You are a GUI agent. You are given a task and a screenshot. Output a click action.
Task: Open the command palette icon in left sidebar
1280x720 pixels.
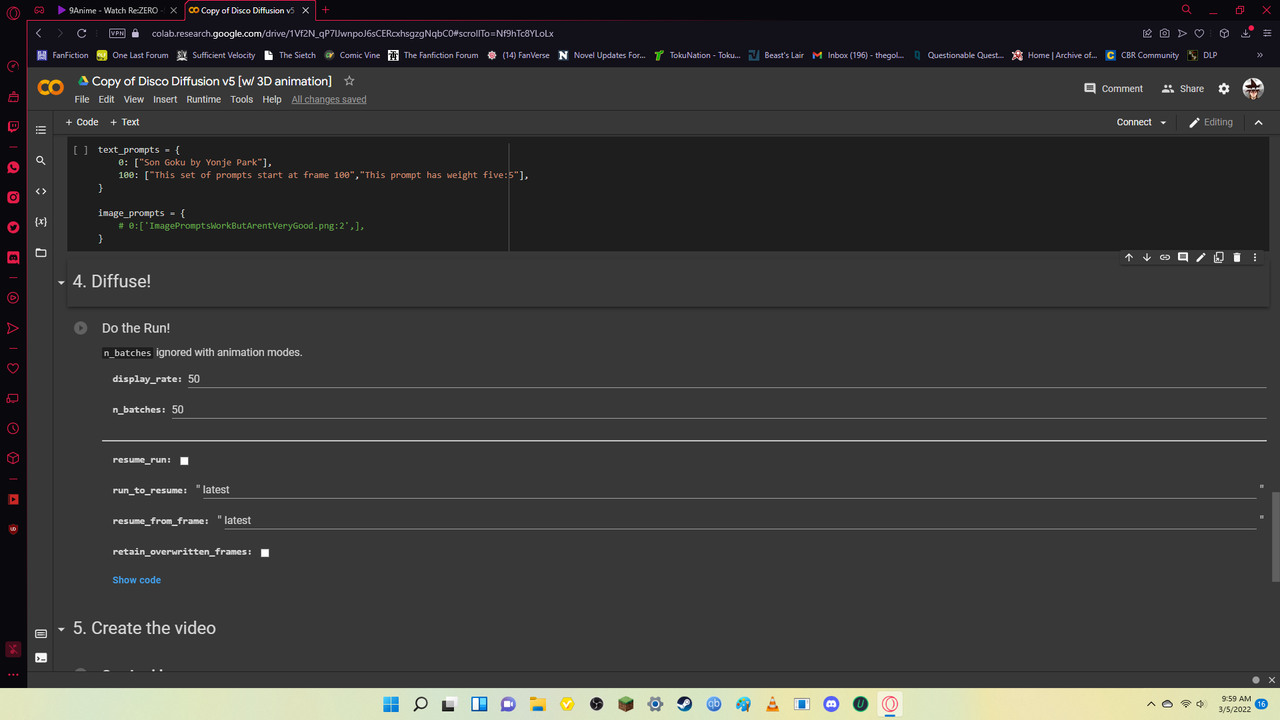(x=41, y=633)
